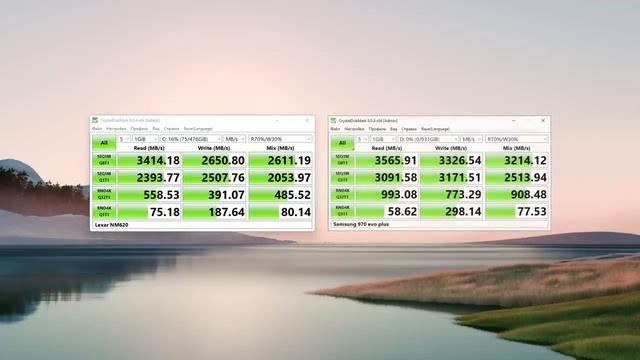
Task: Open Профиль menu in Lexar NM620 window
Action: click(x=139, y=129)
